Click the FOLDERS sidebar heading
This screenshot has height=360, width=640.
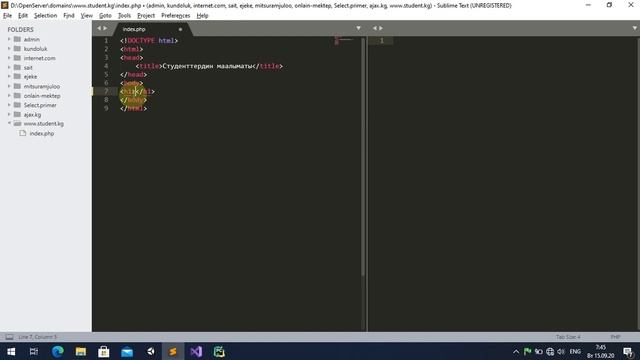click(x=20, y=29)
